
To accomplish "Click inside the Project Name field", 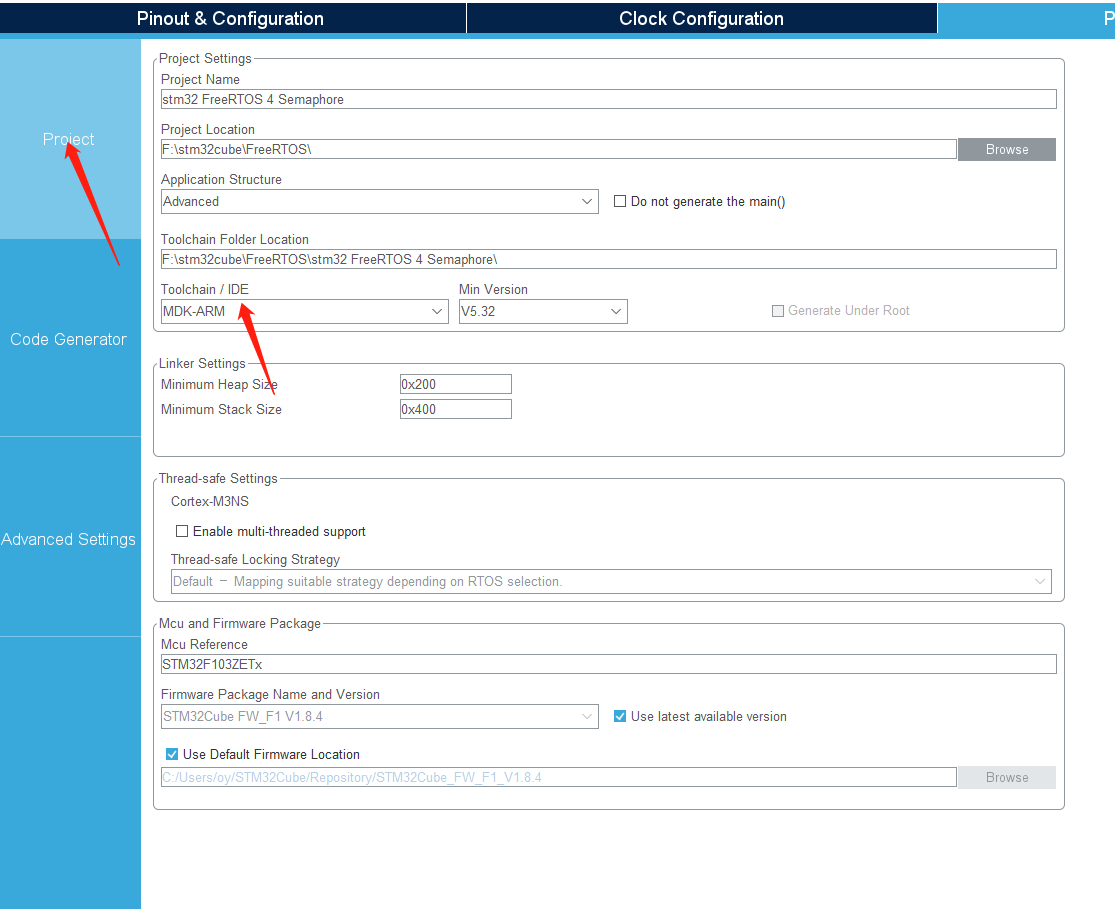I will click(x=608, y=99).
